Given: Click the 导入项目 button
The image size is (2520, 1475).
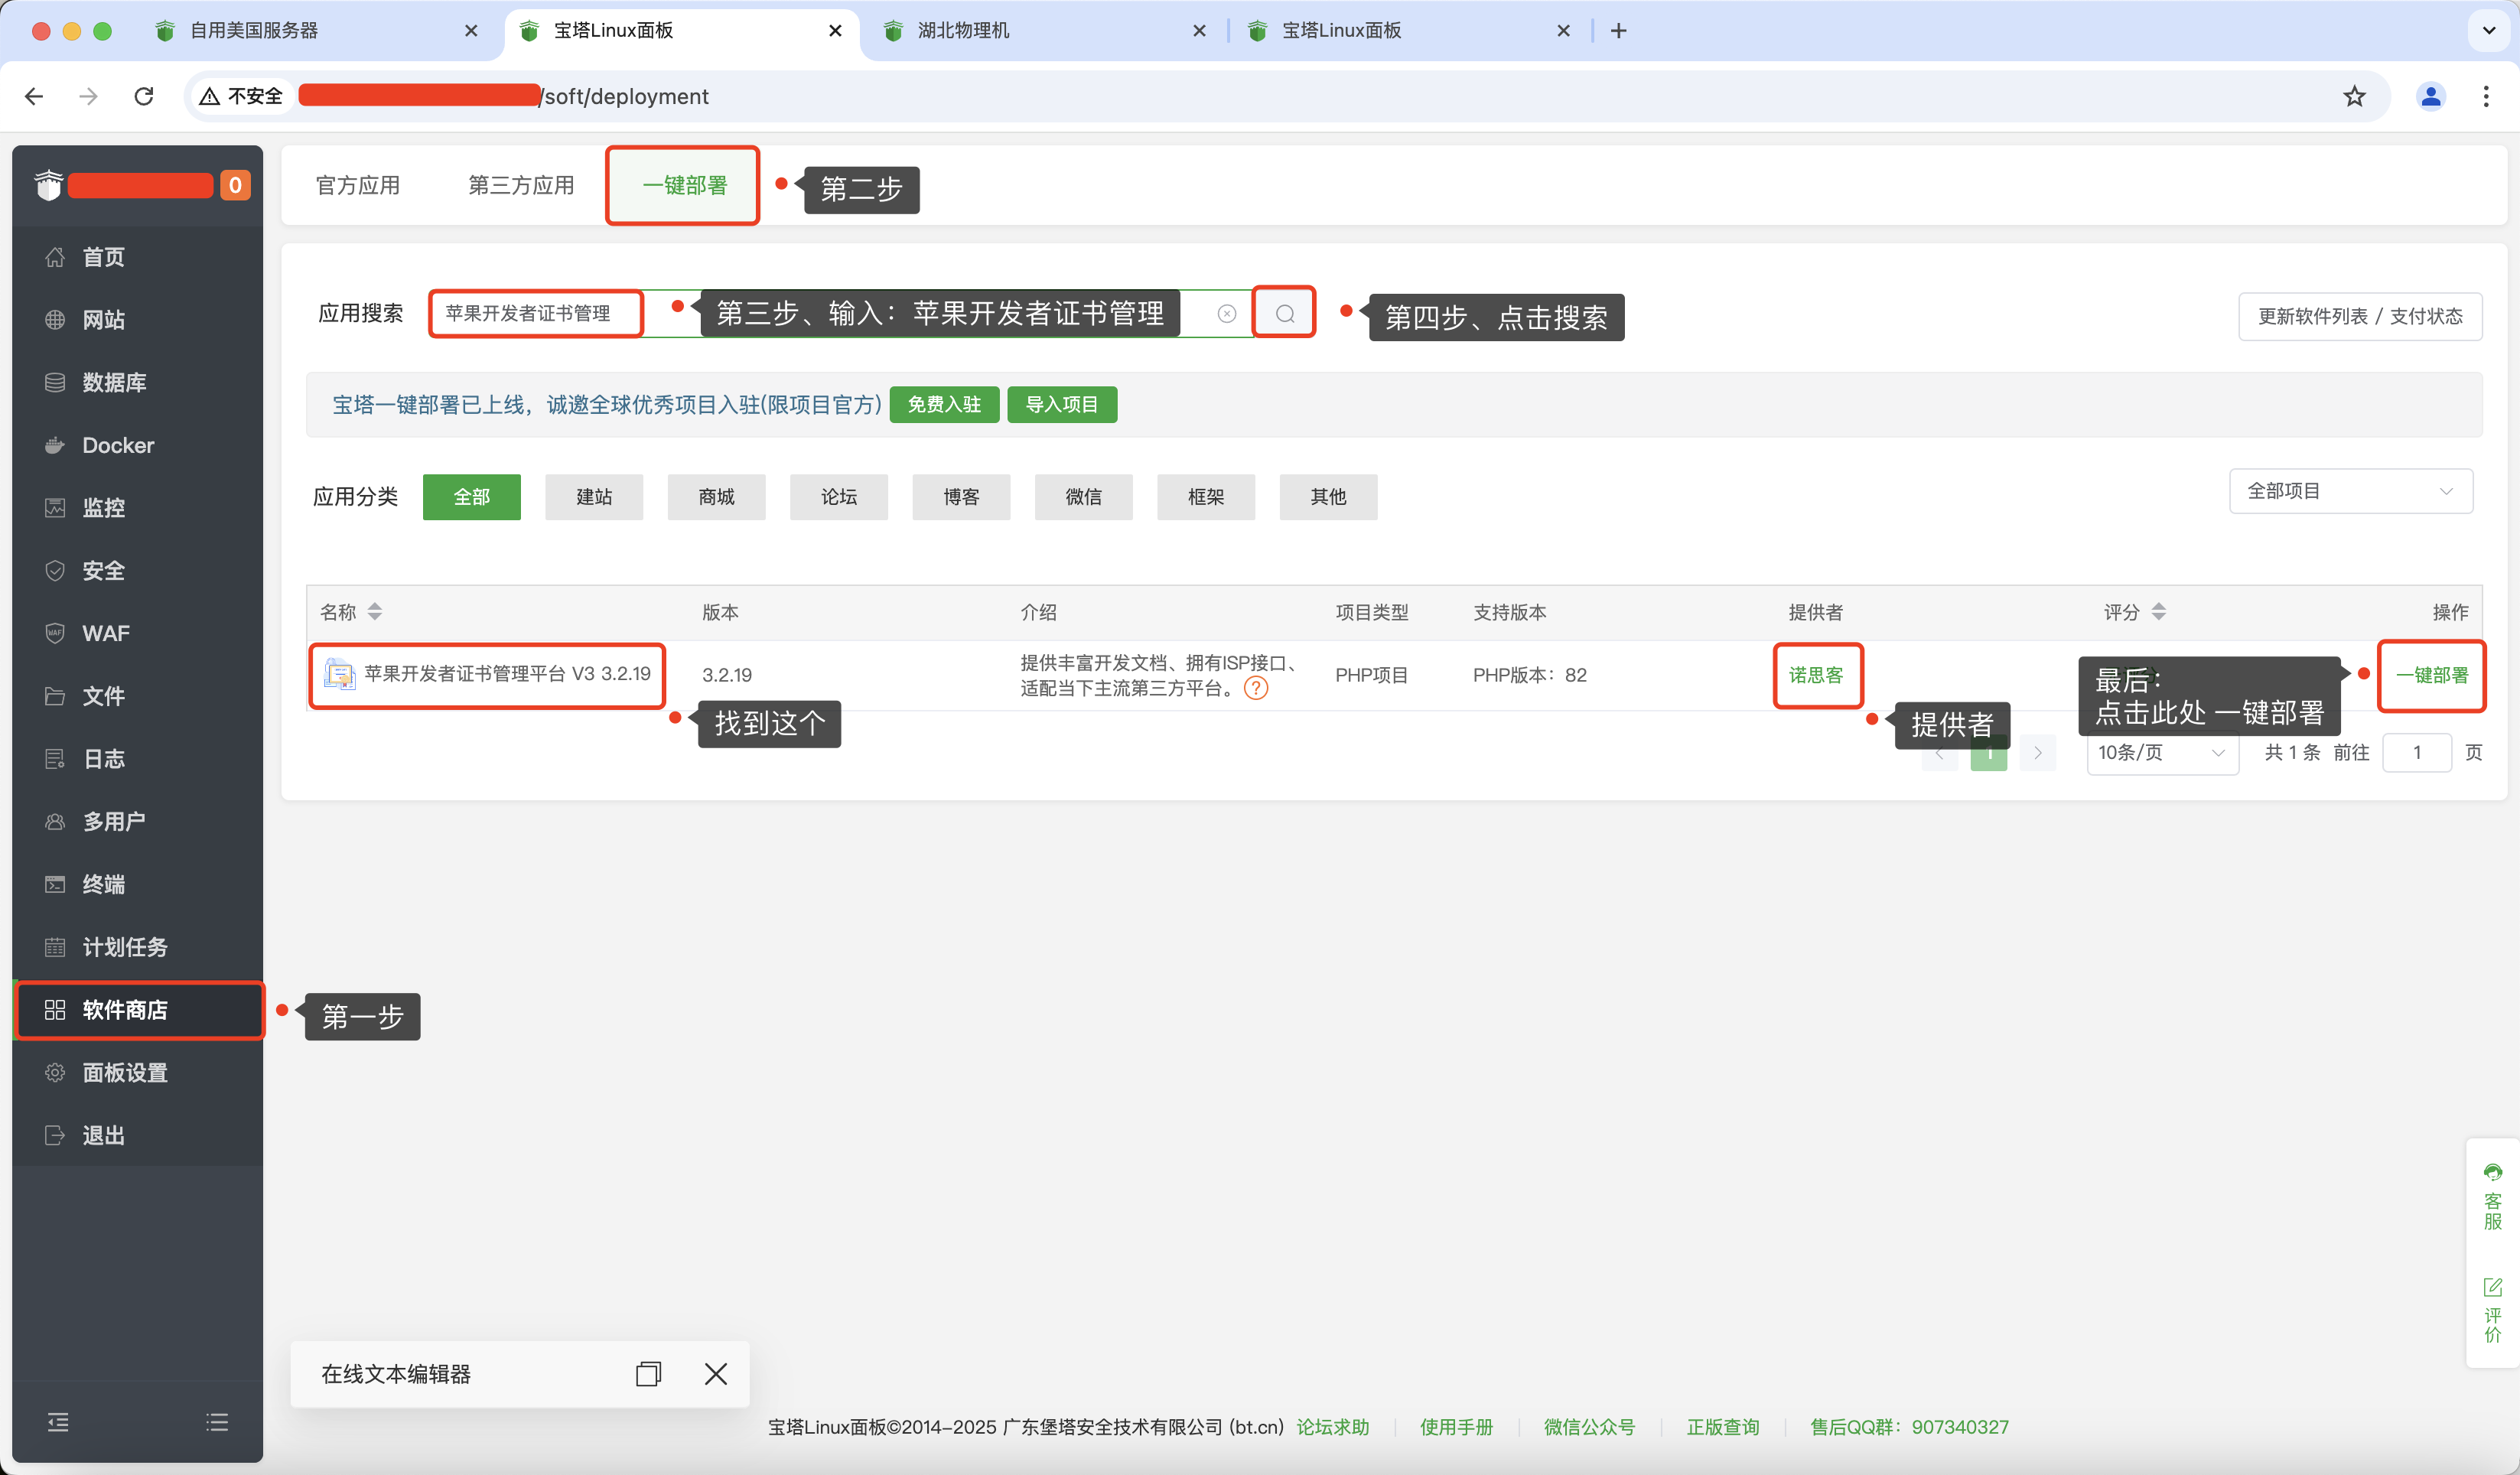Looking at the screenshot, I should click(1062, 405).
